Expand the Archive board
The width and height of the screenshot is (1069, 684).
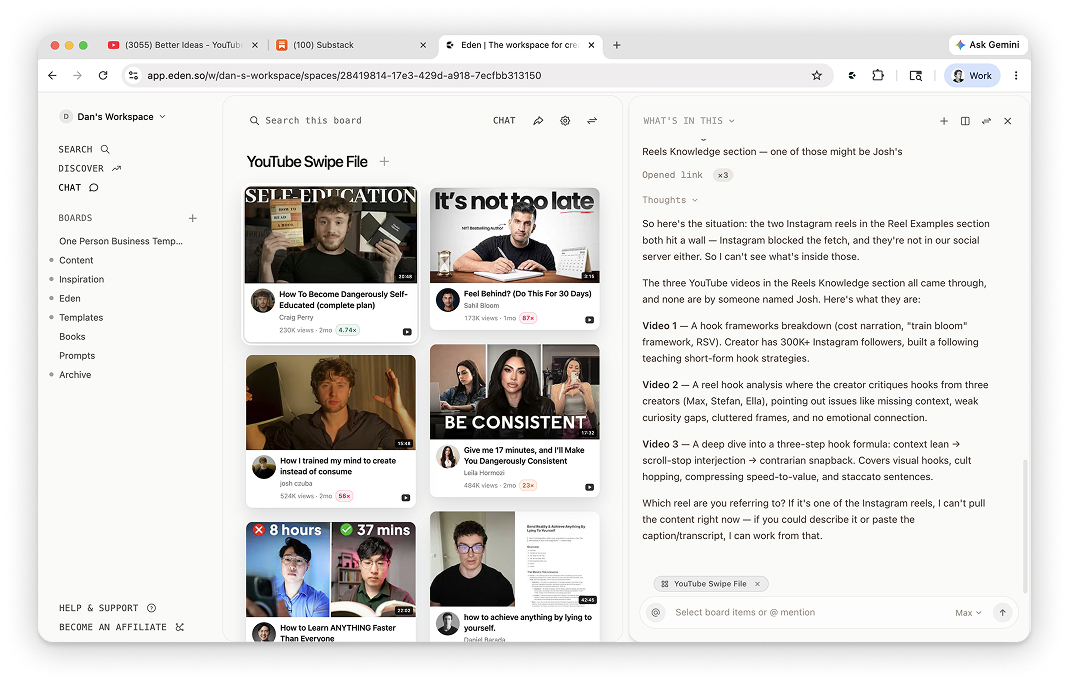[52, 374]
